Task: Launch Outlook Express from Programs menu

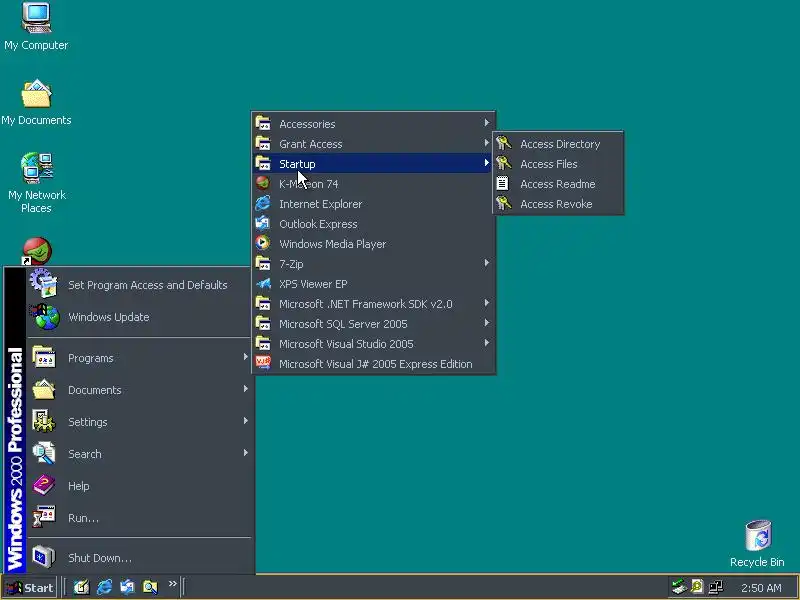Action: click(x=373, y=223)
